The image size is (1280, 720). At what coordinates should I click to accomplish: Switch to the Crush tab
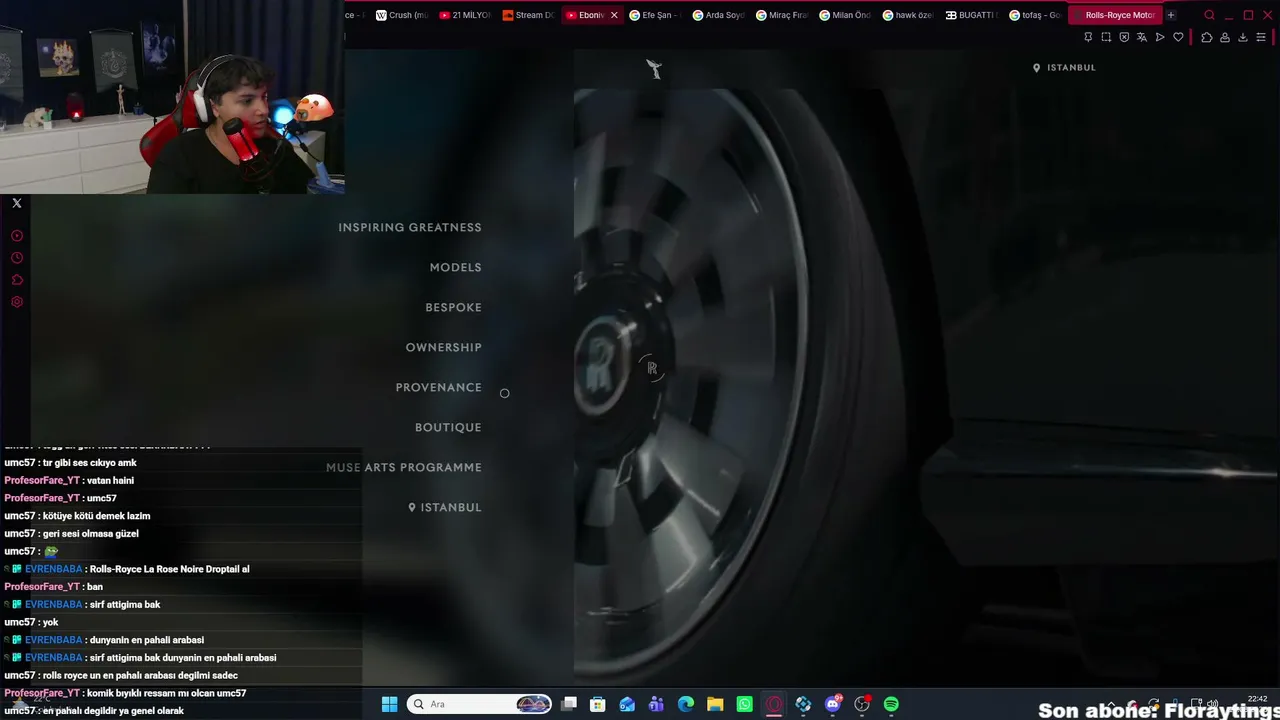pos(402,15)
